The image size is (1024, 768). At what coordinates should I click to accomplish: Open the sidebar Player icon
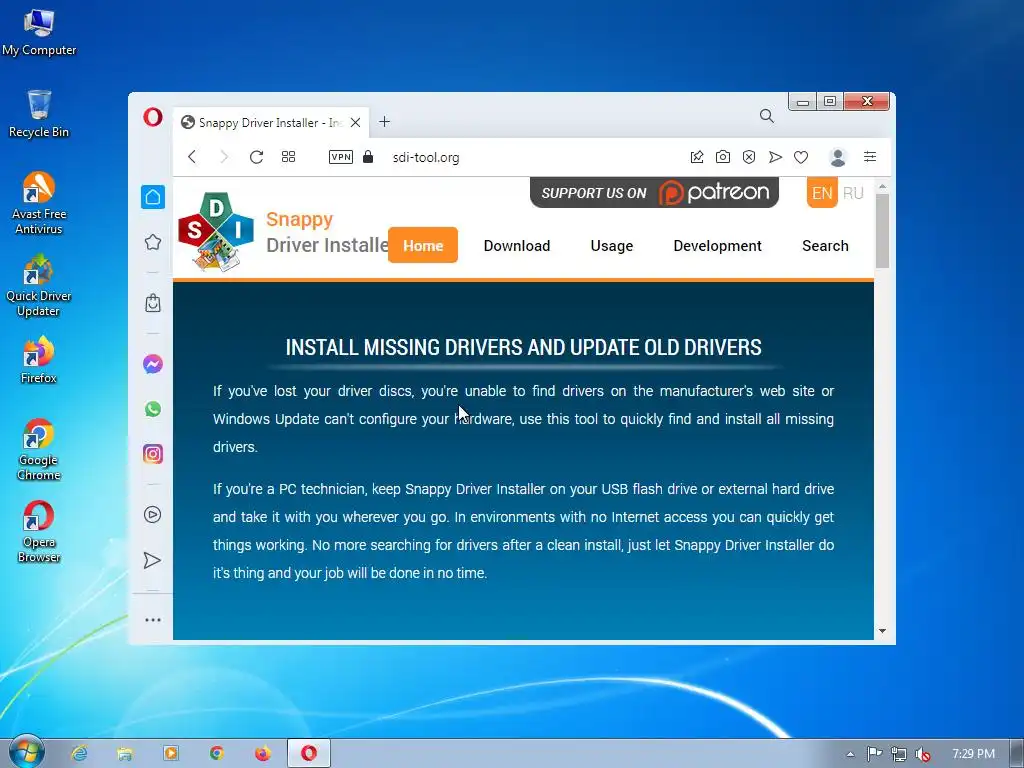point(153,515)
